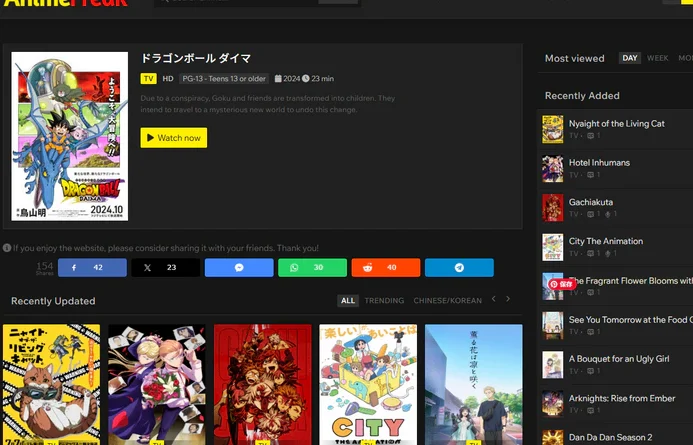
Task: Open Dan Da Dan Season 2 link
Action: point(610,437)
